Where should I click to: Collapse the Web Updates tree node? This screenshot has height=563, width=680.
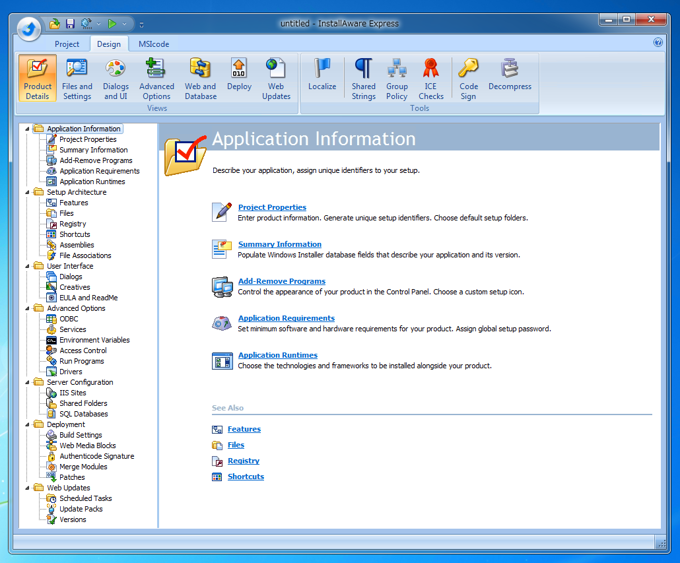point(27,488)
